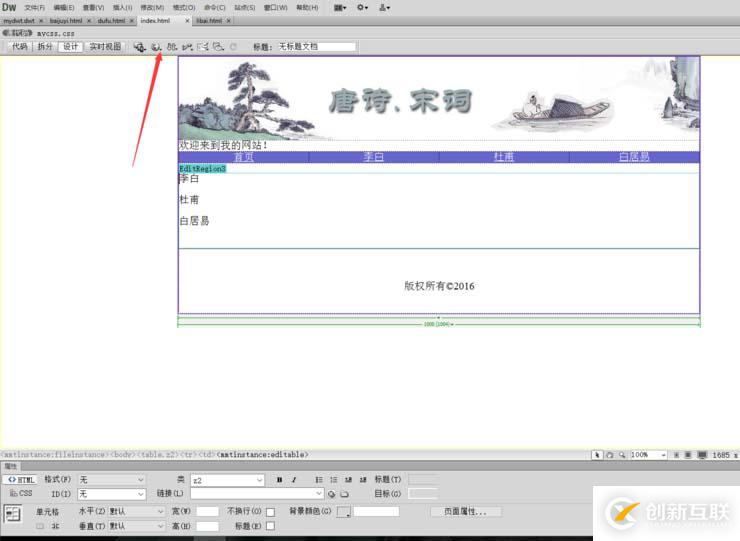Open the 查看(V) menu
The width and height of the screenshot is (740, 541).
click(x=93, y=8)
